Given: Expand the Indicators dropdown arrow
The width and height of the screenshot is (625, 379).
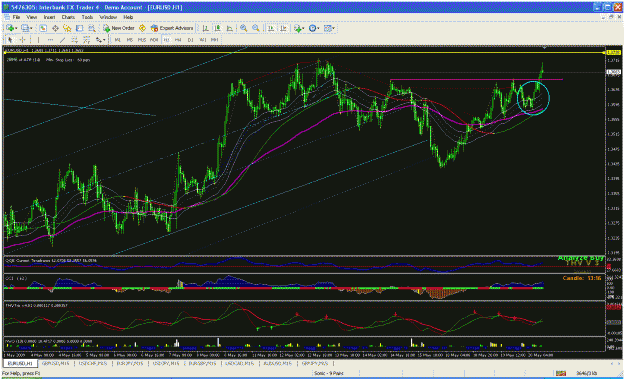Looking at the screenshot, I should pos(303,28).
